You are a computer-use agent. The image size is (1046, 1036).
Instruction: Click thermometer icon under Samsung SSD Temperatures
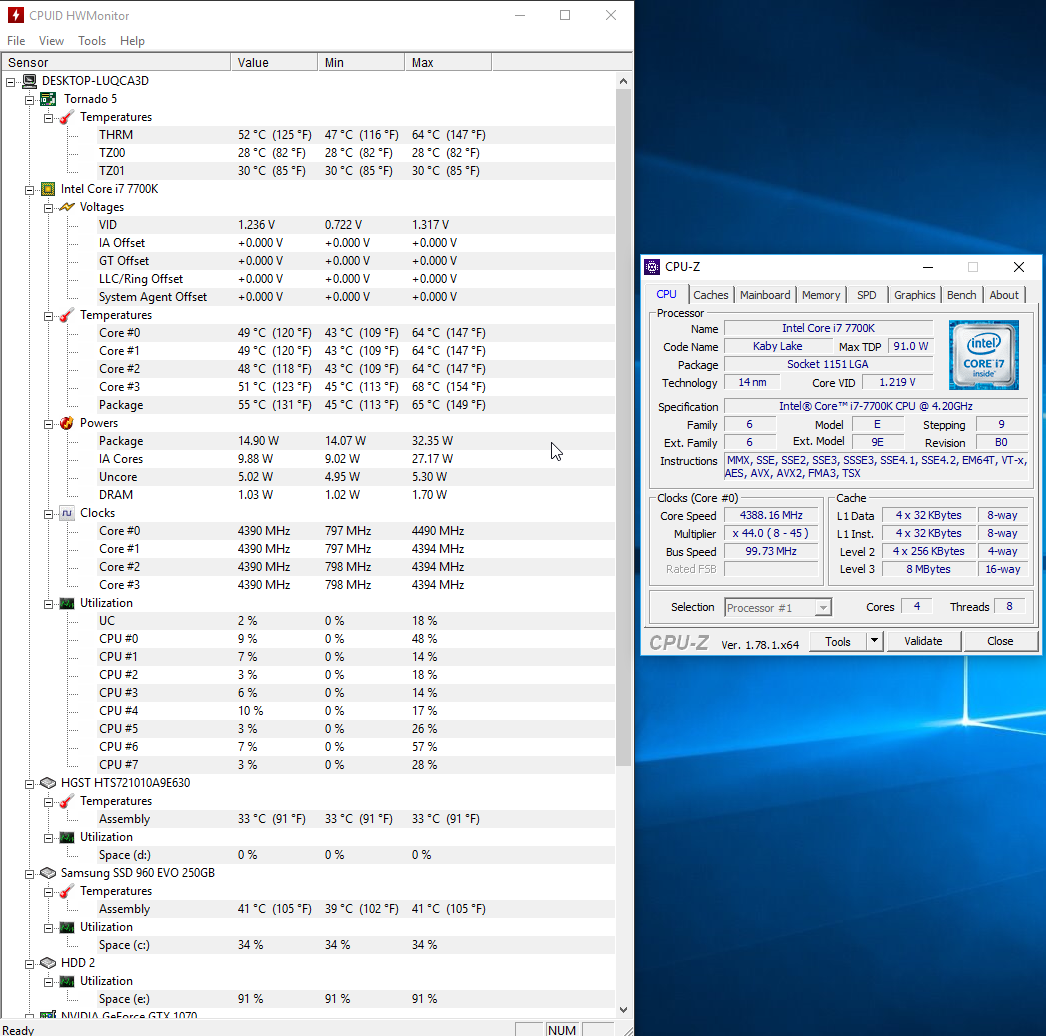tap(67, 891)
